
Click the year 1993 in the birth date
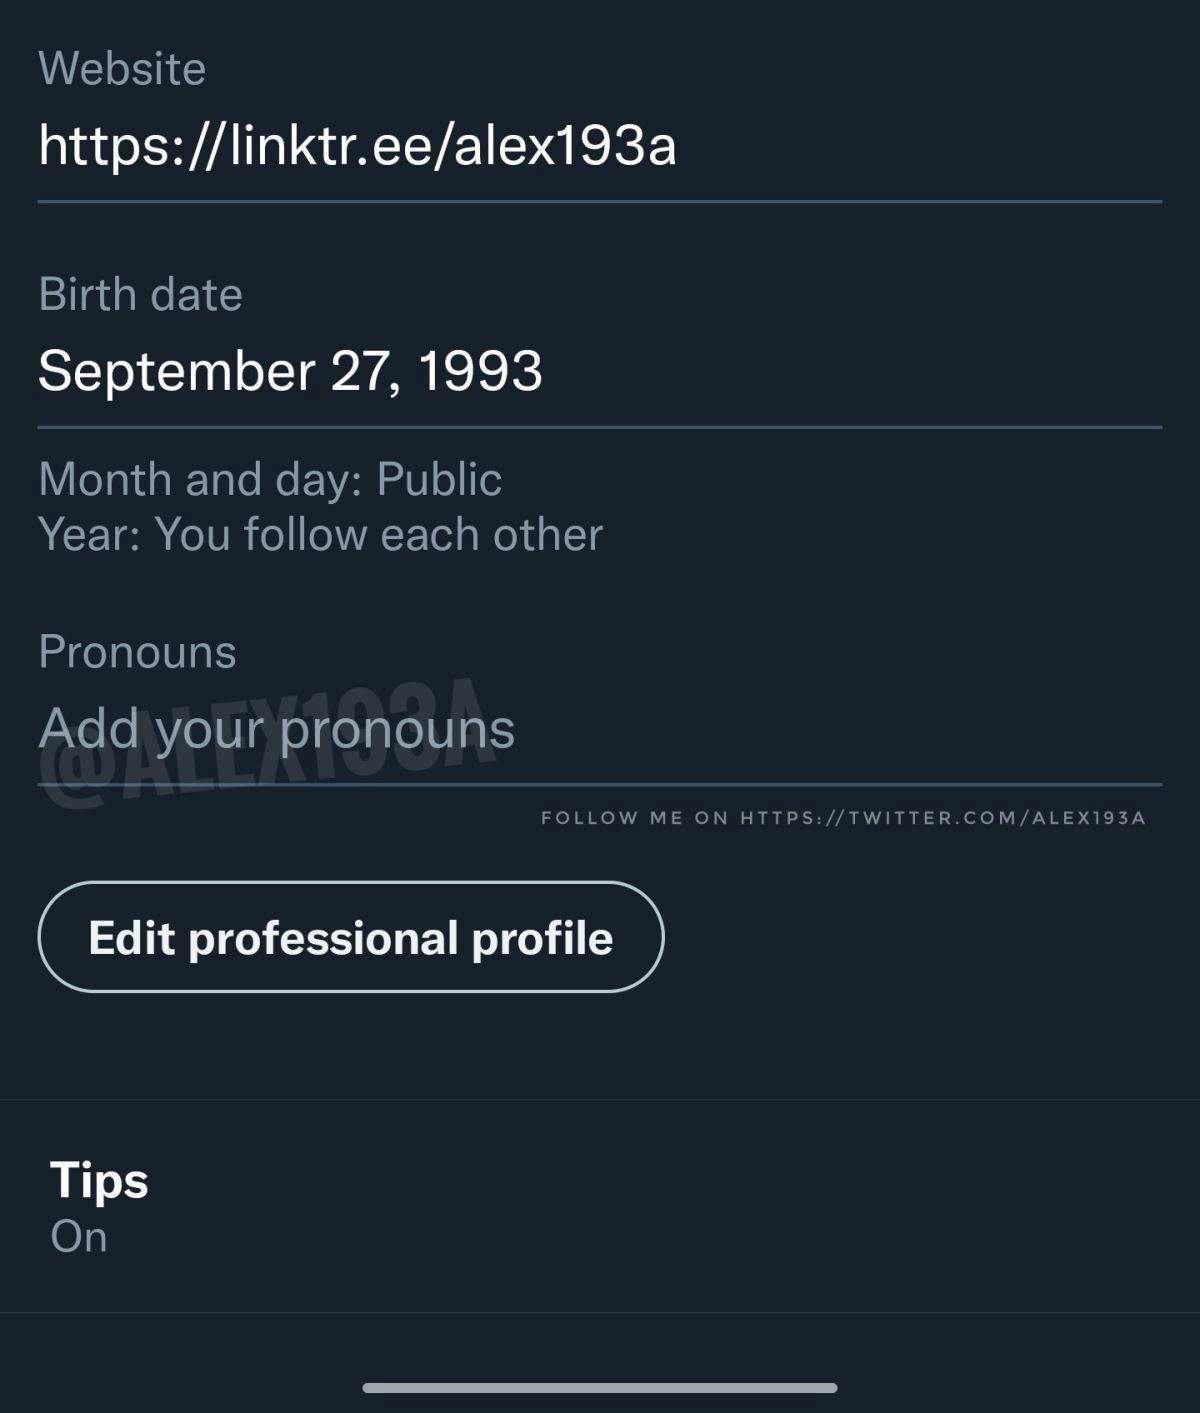coord(480,371)
